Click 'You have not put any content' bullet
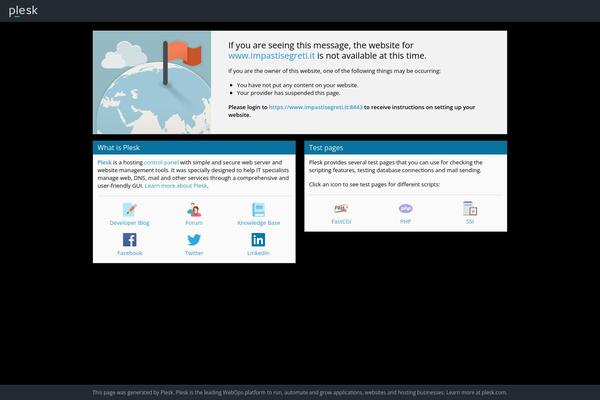This screenshot has width=600, height=400. point(297,85)
